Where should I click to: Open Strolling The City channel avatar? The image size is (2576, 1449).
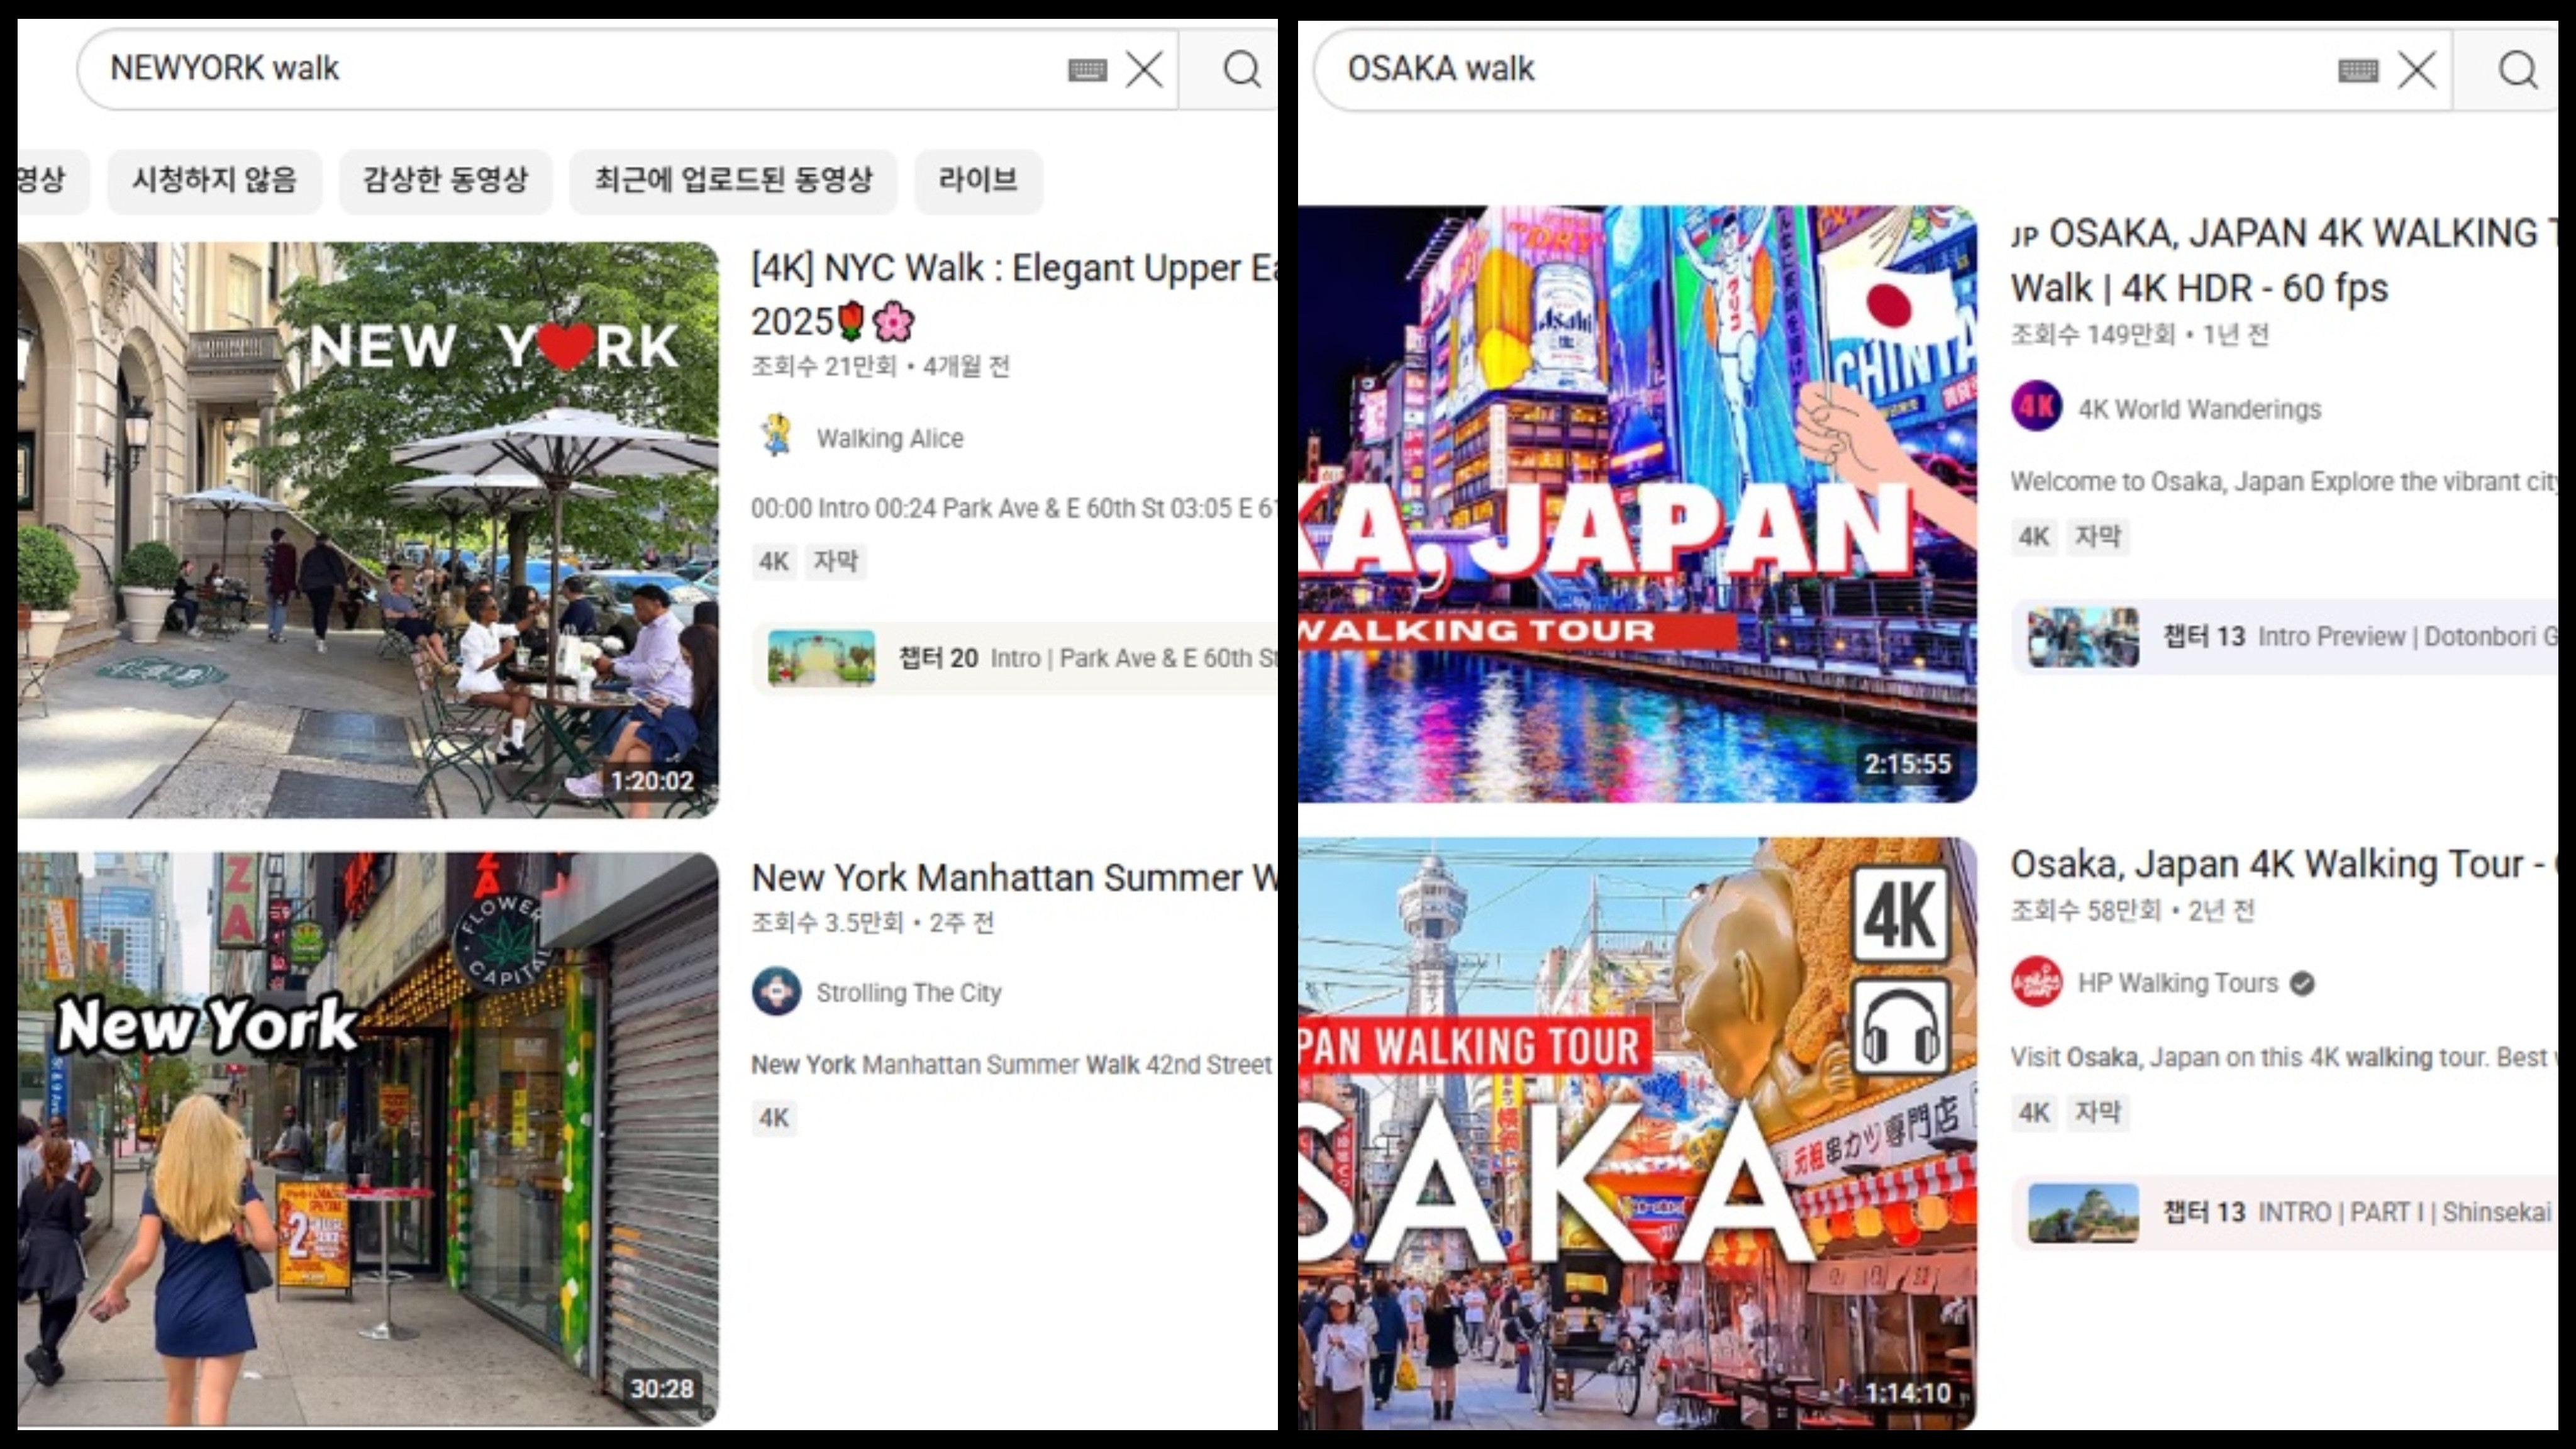click(x=777, y=992)
